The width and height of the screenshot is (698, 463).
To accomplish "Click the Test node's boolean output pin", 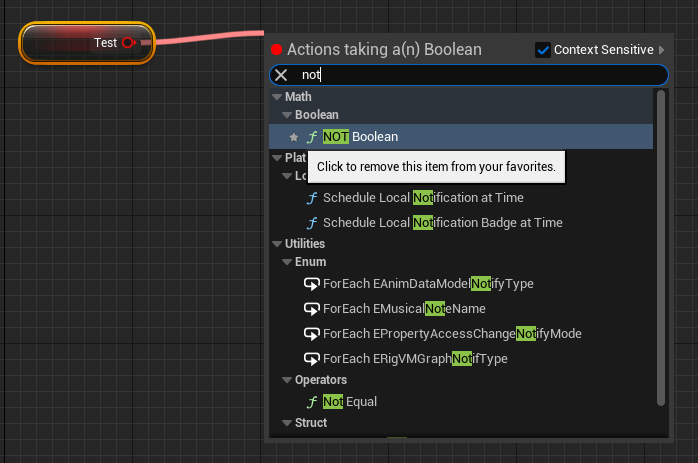I will [x=129, y=43].
